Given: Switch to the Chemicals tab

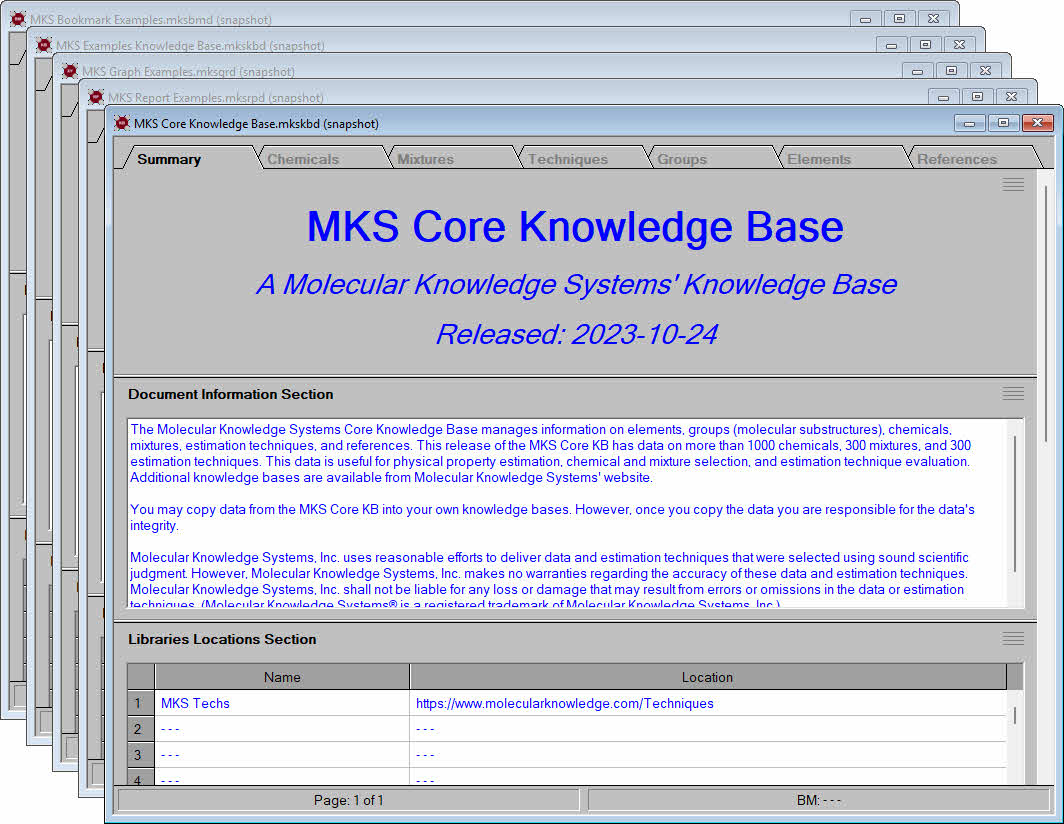Looking at the screenshot, I should [x=303, y=159].
